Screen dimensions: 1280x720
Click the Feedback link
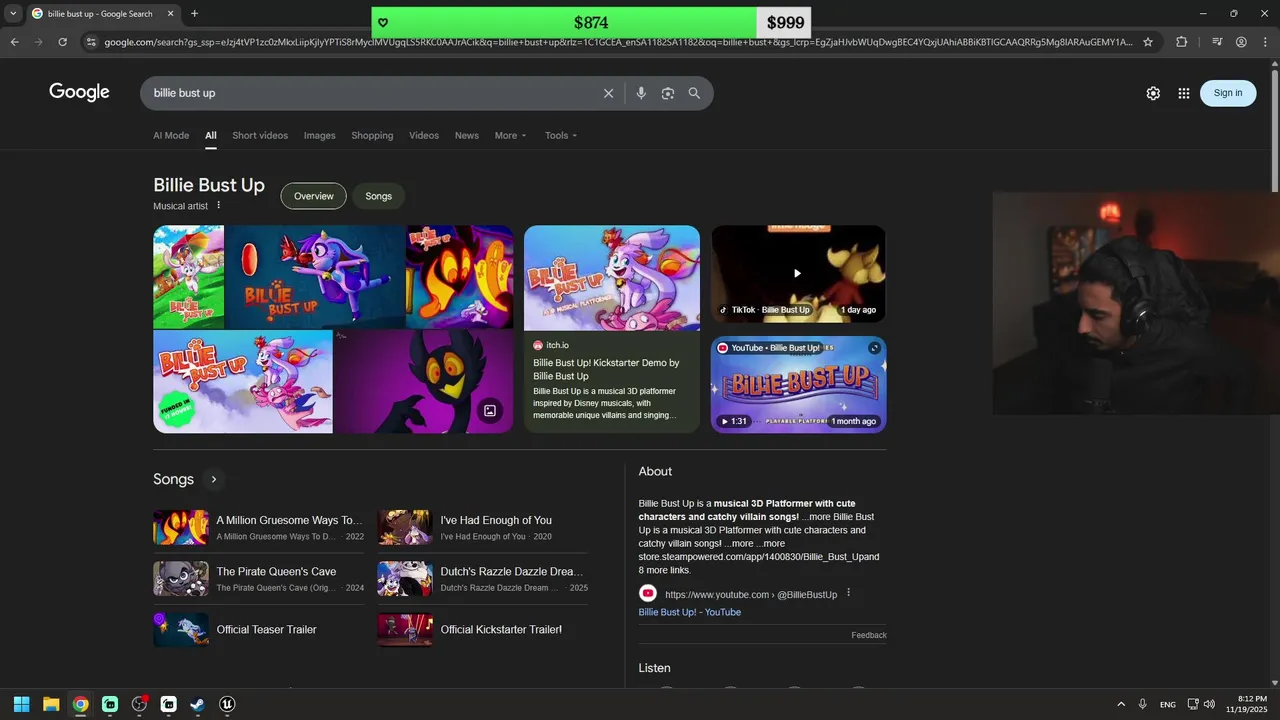point(869,635)
